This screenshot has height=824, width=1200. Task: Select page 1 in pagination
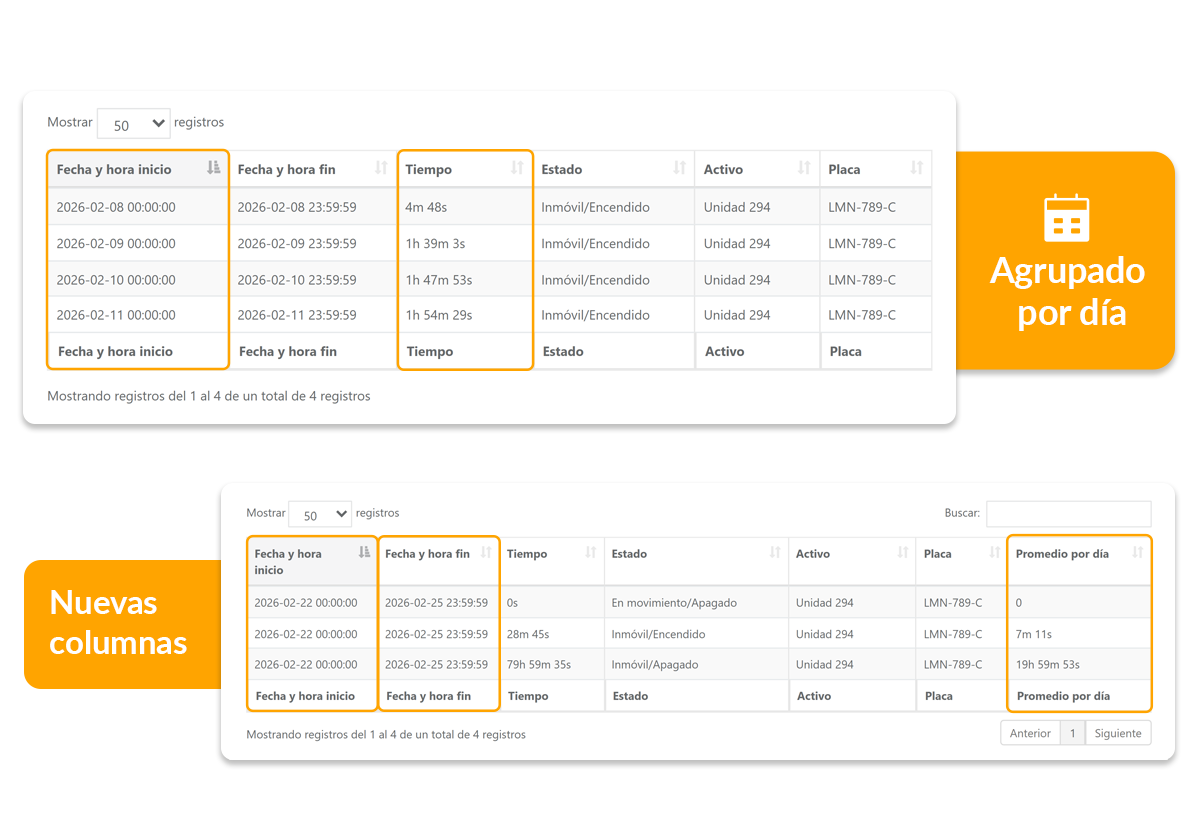coord(1072,733)
